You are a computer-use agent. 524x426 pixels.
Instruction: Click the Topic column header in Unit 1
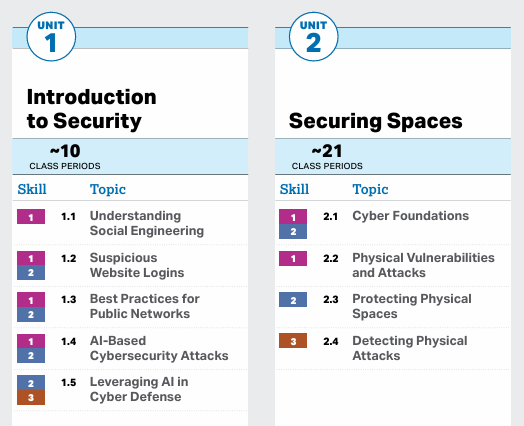point(108,189)
